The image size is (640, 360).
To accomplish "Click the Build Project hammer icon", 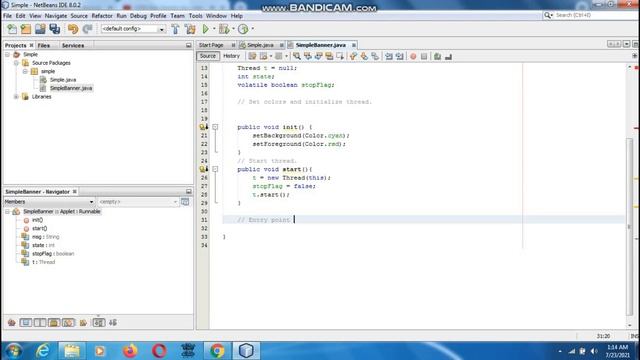I will click(175, 29).
